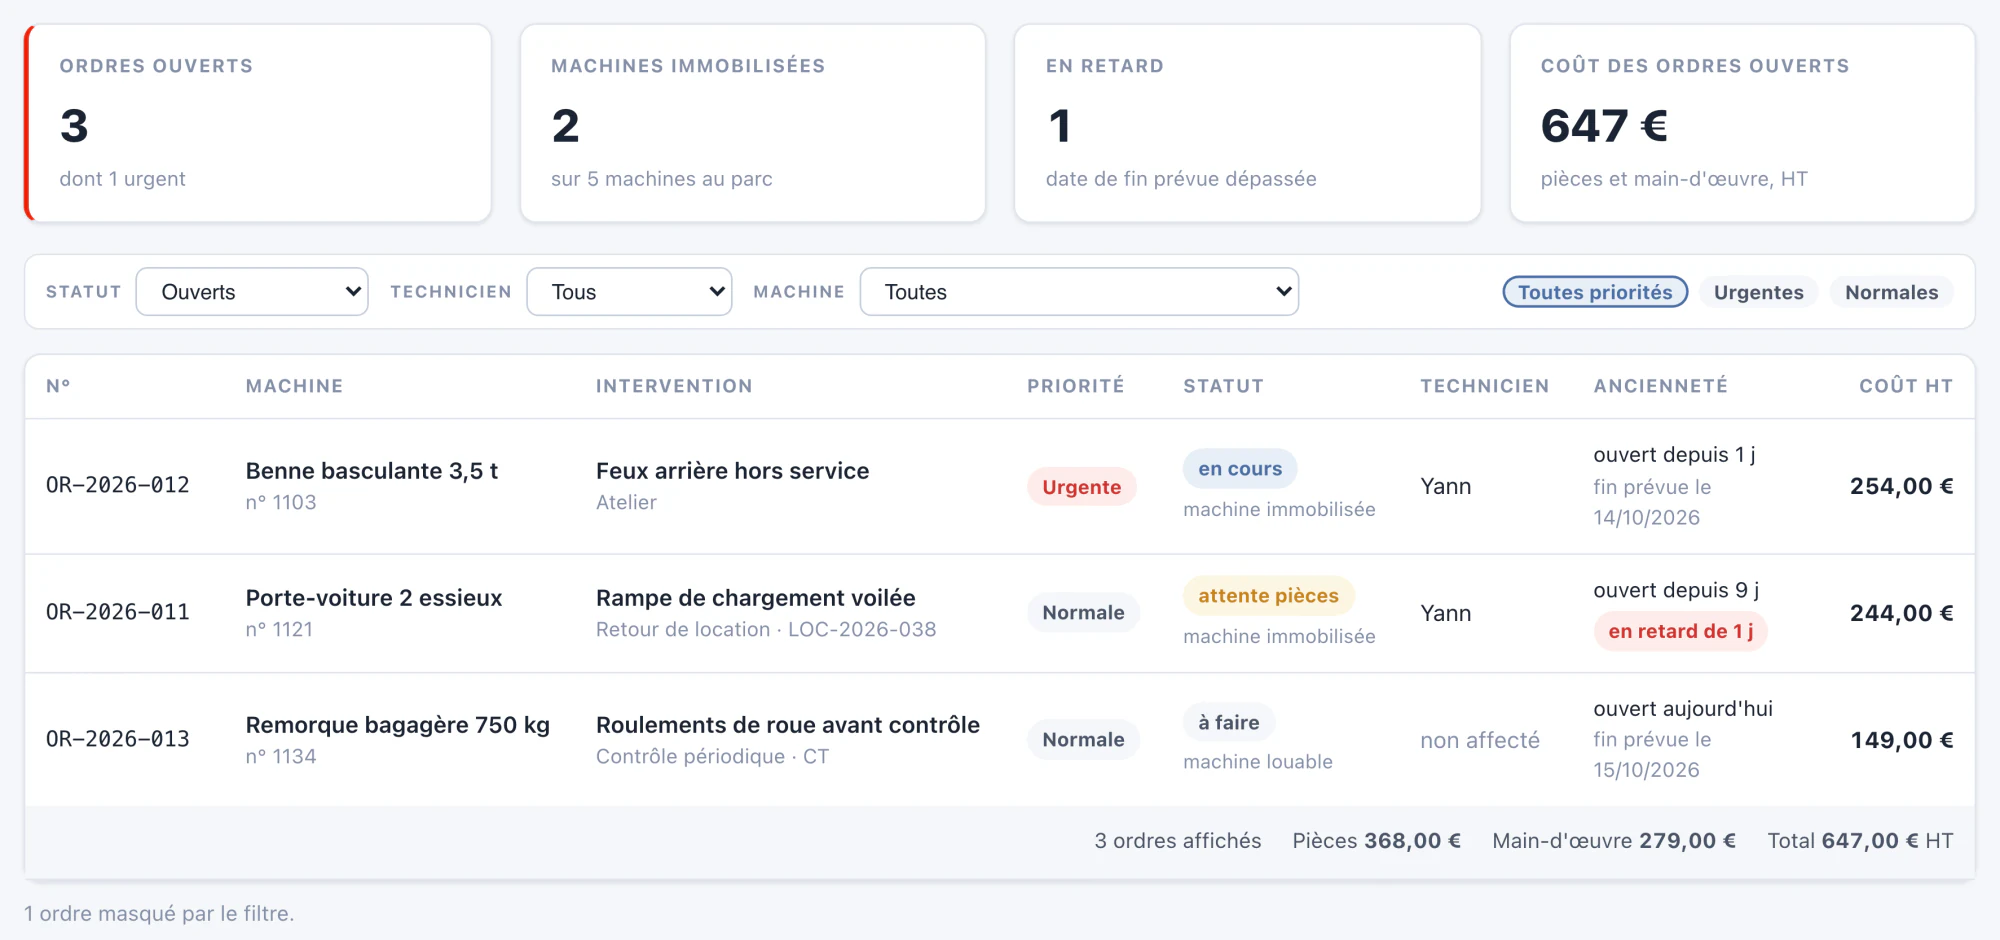Select the Toutes priorités filter pill
Screen dimensions: 2000x940
[x=1595, y=292]
